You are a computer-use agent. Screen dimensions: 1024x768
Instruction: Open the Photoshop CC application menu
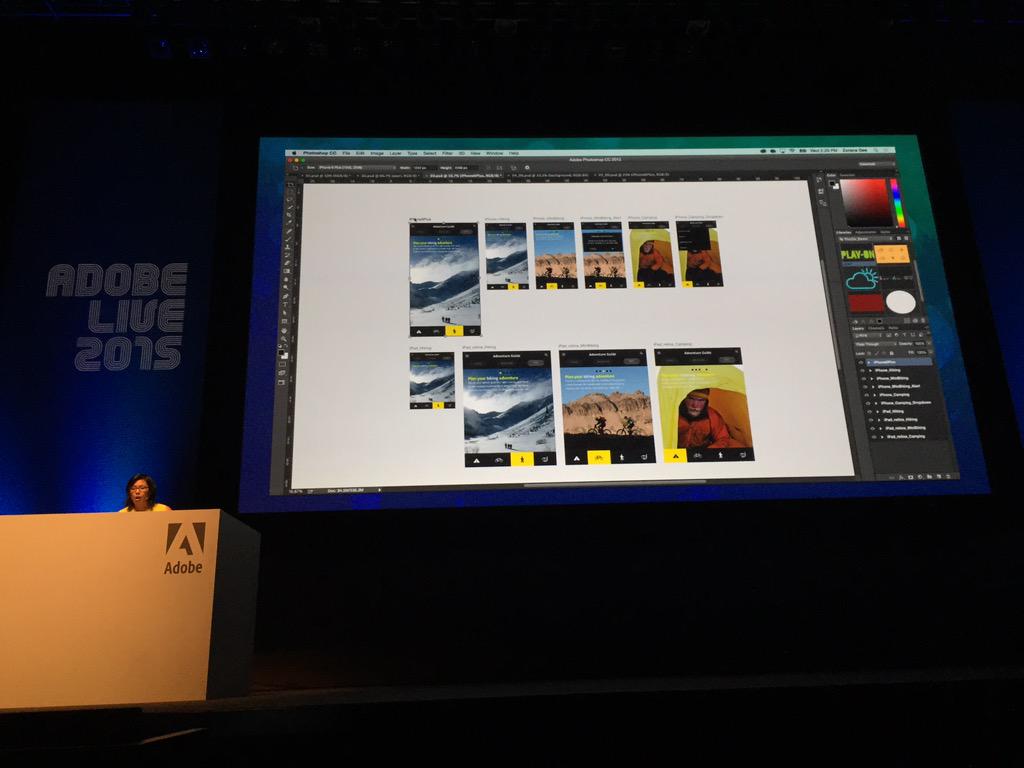click(319, 153)
